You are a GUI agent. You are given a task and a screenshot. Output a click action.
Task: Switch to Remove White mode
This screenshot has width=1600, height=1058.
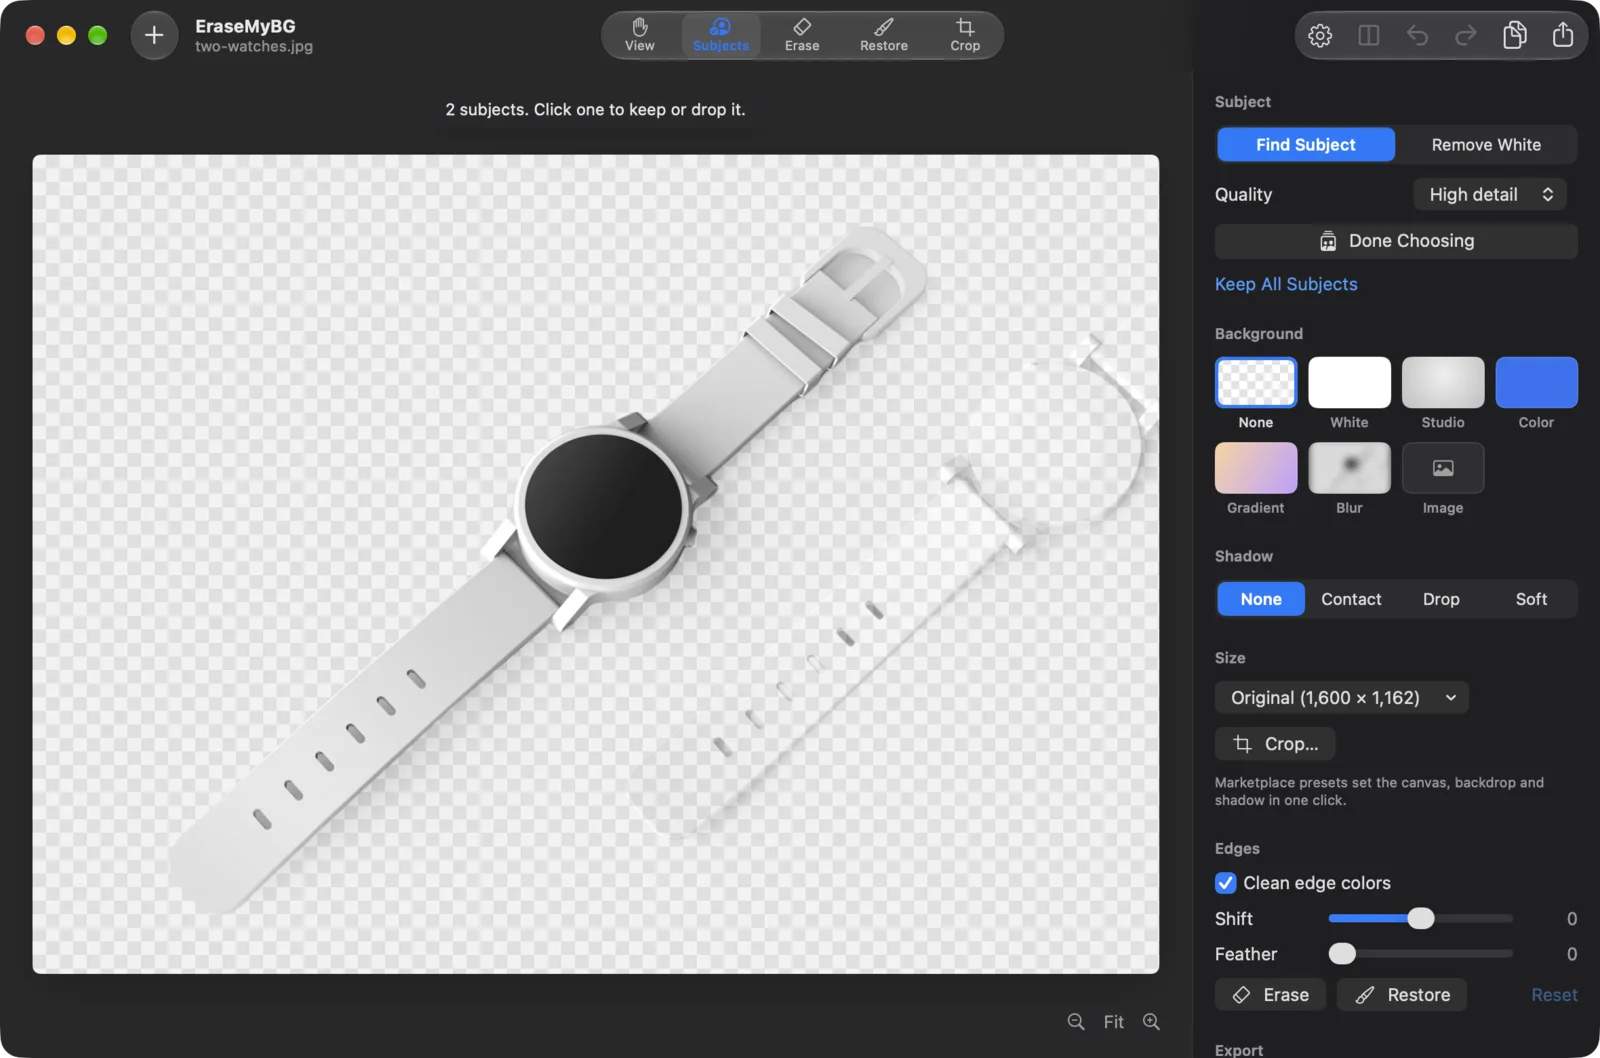coord(1486,144)
